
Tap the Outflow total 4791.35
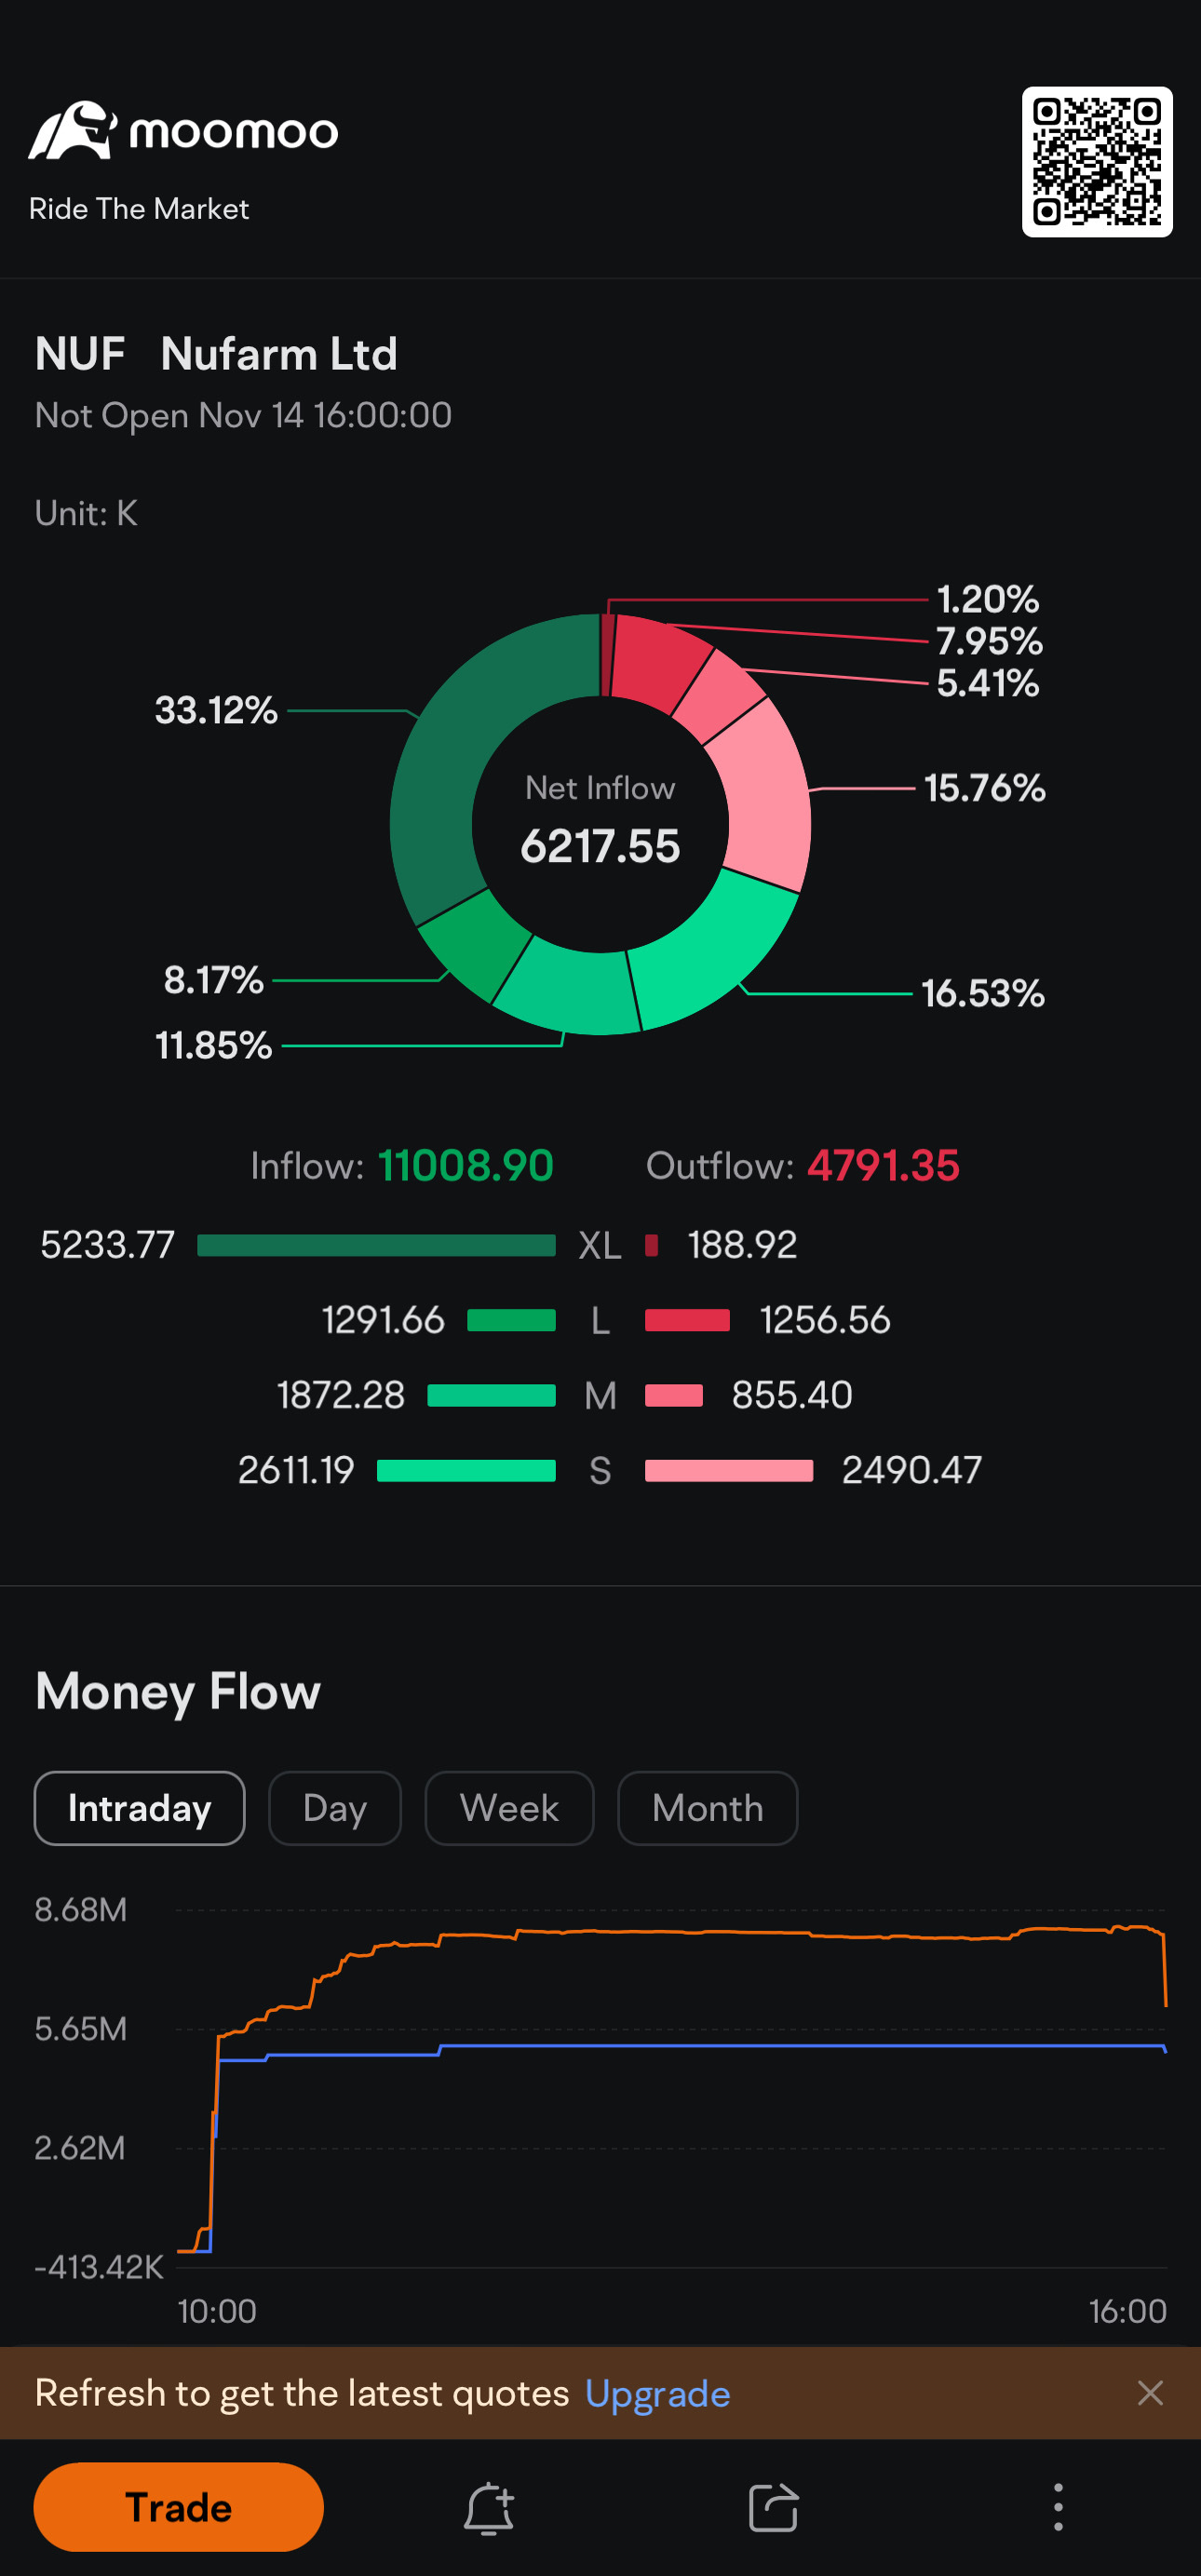click(883, 1166)
